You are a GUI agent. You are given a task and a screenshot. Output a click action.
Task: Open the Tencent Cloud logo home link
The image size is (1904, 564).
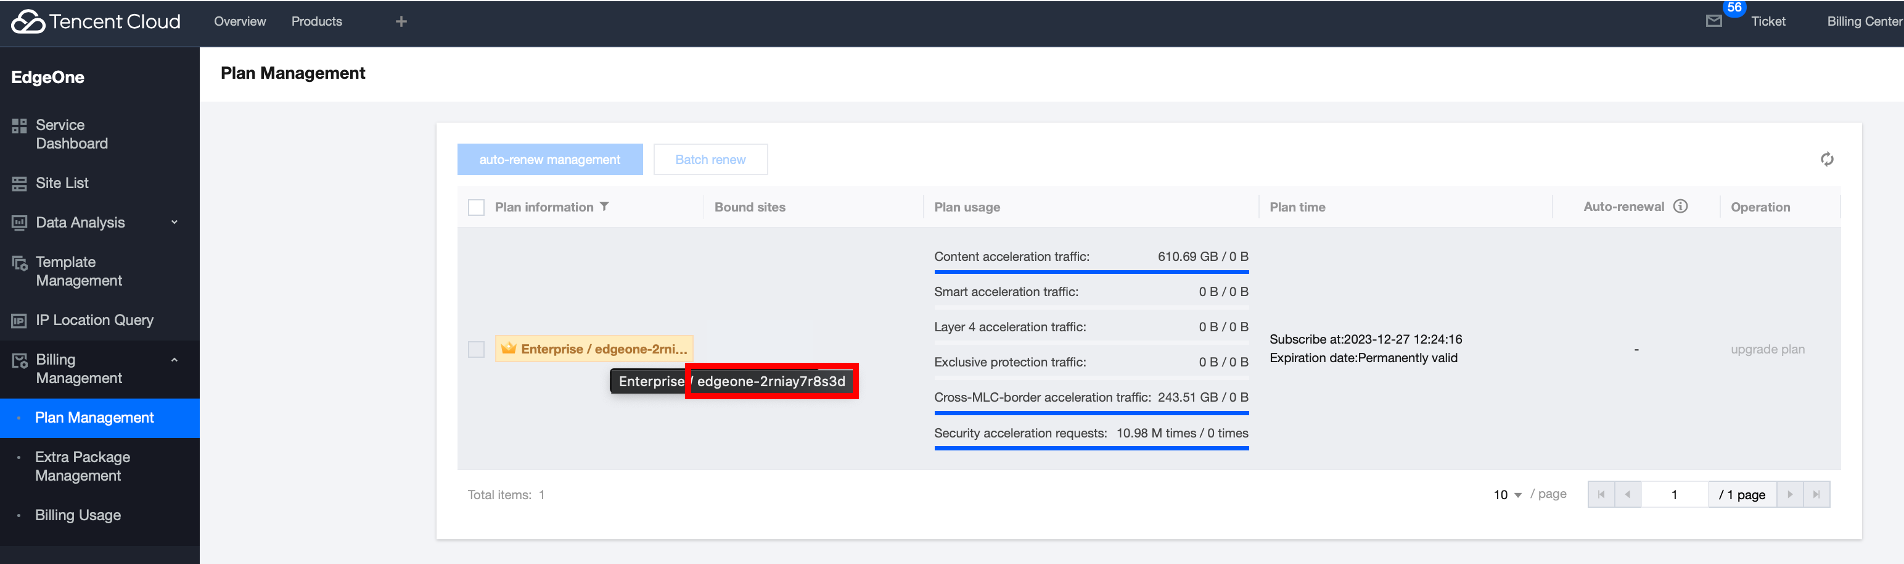(96, 21)
